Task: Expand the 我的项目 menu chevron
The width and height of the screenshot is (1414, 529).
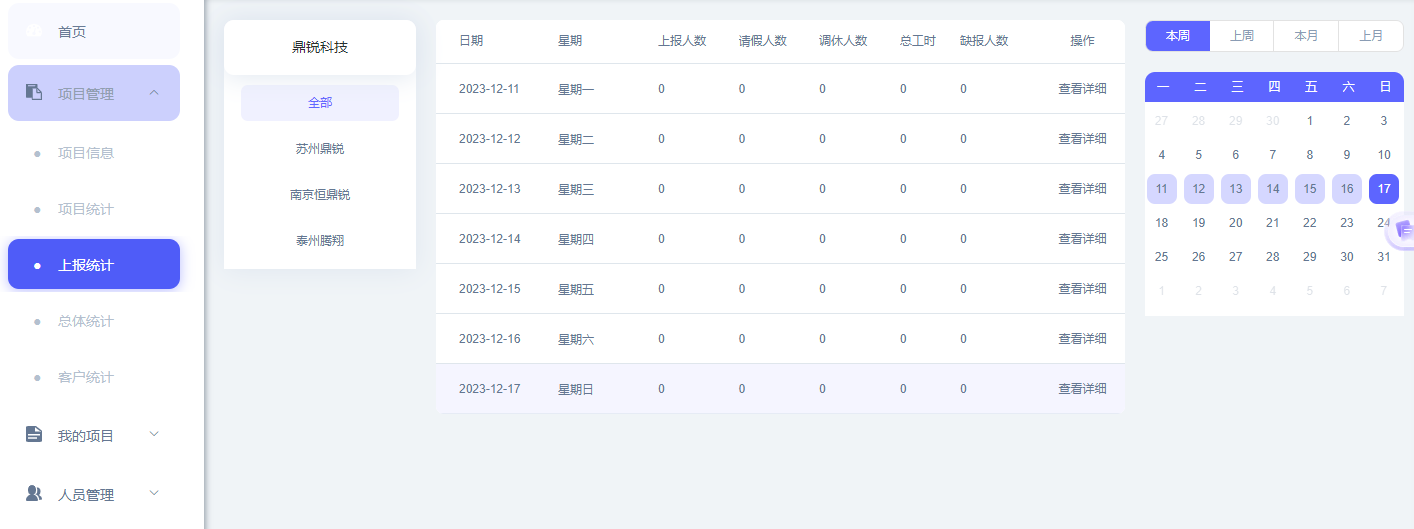Action: pos(154,434)
